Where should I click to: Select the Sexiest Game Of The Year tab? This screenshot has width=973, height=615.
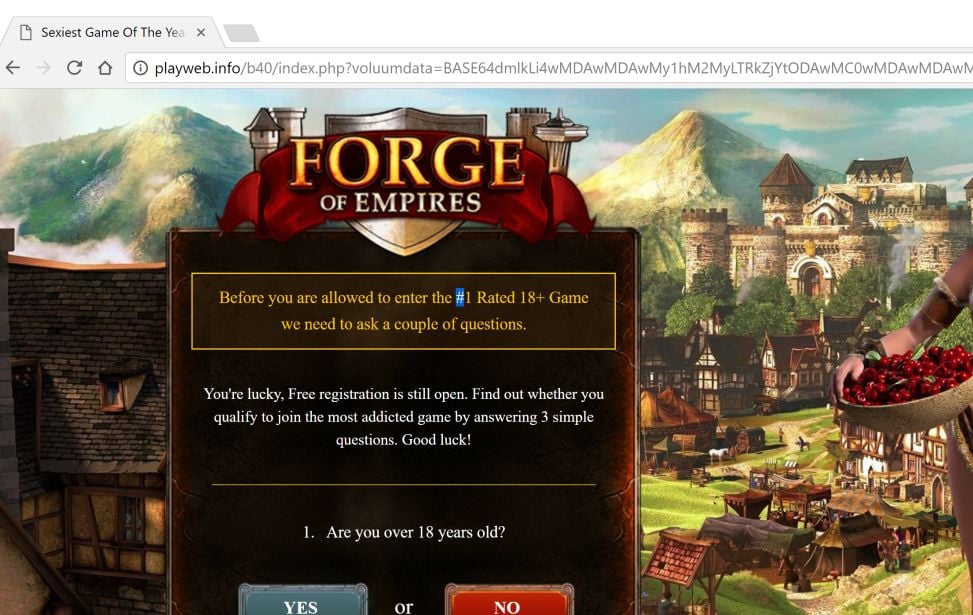[x=112, y=32]
